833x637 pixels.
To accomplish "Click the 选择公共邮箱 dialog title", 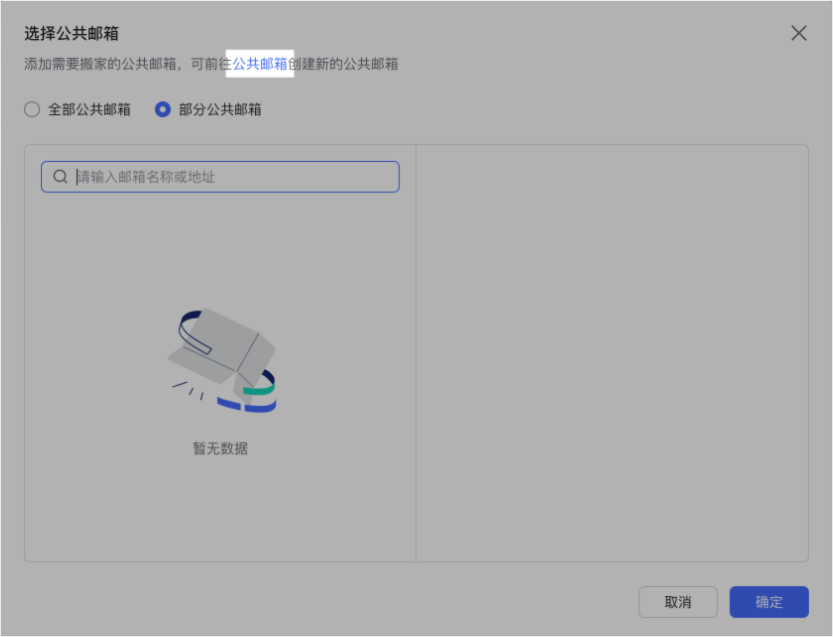I will coord(71,33).
